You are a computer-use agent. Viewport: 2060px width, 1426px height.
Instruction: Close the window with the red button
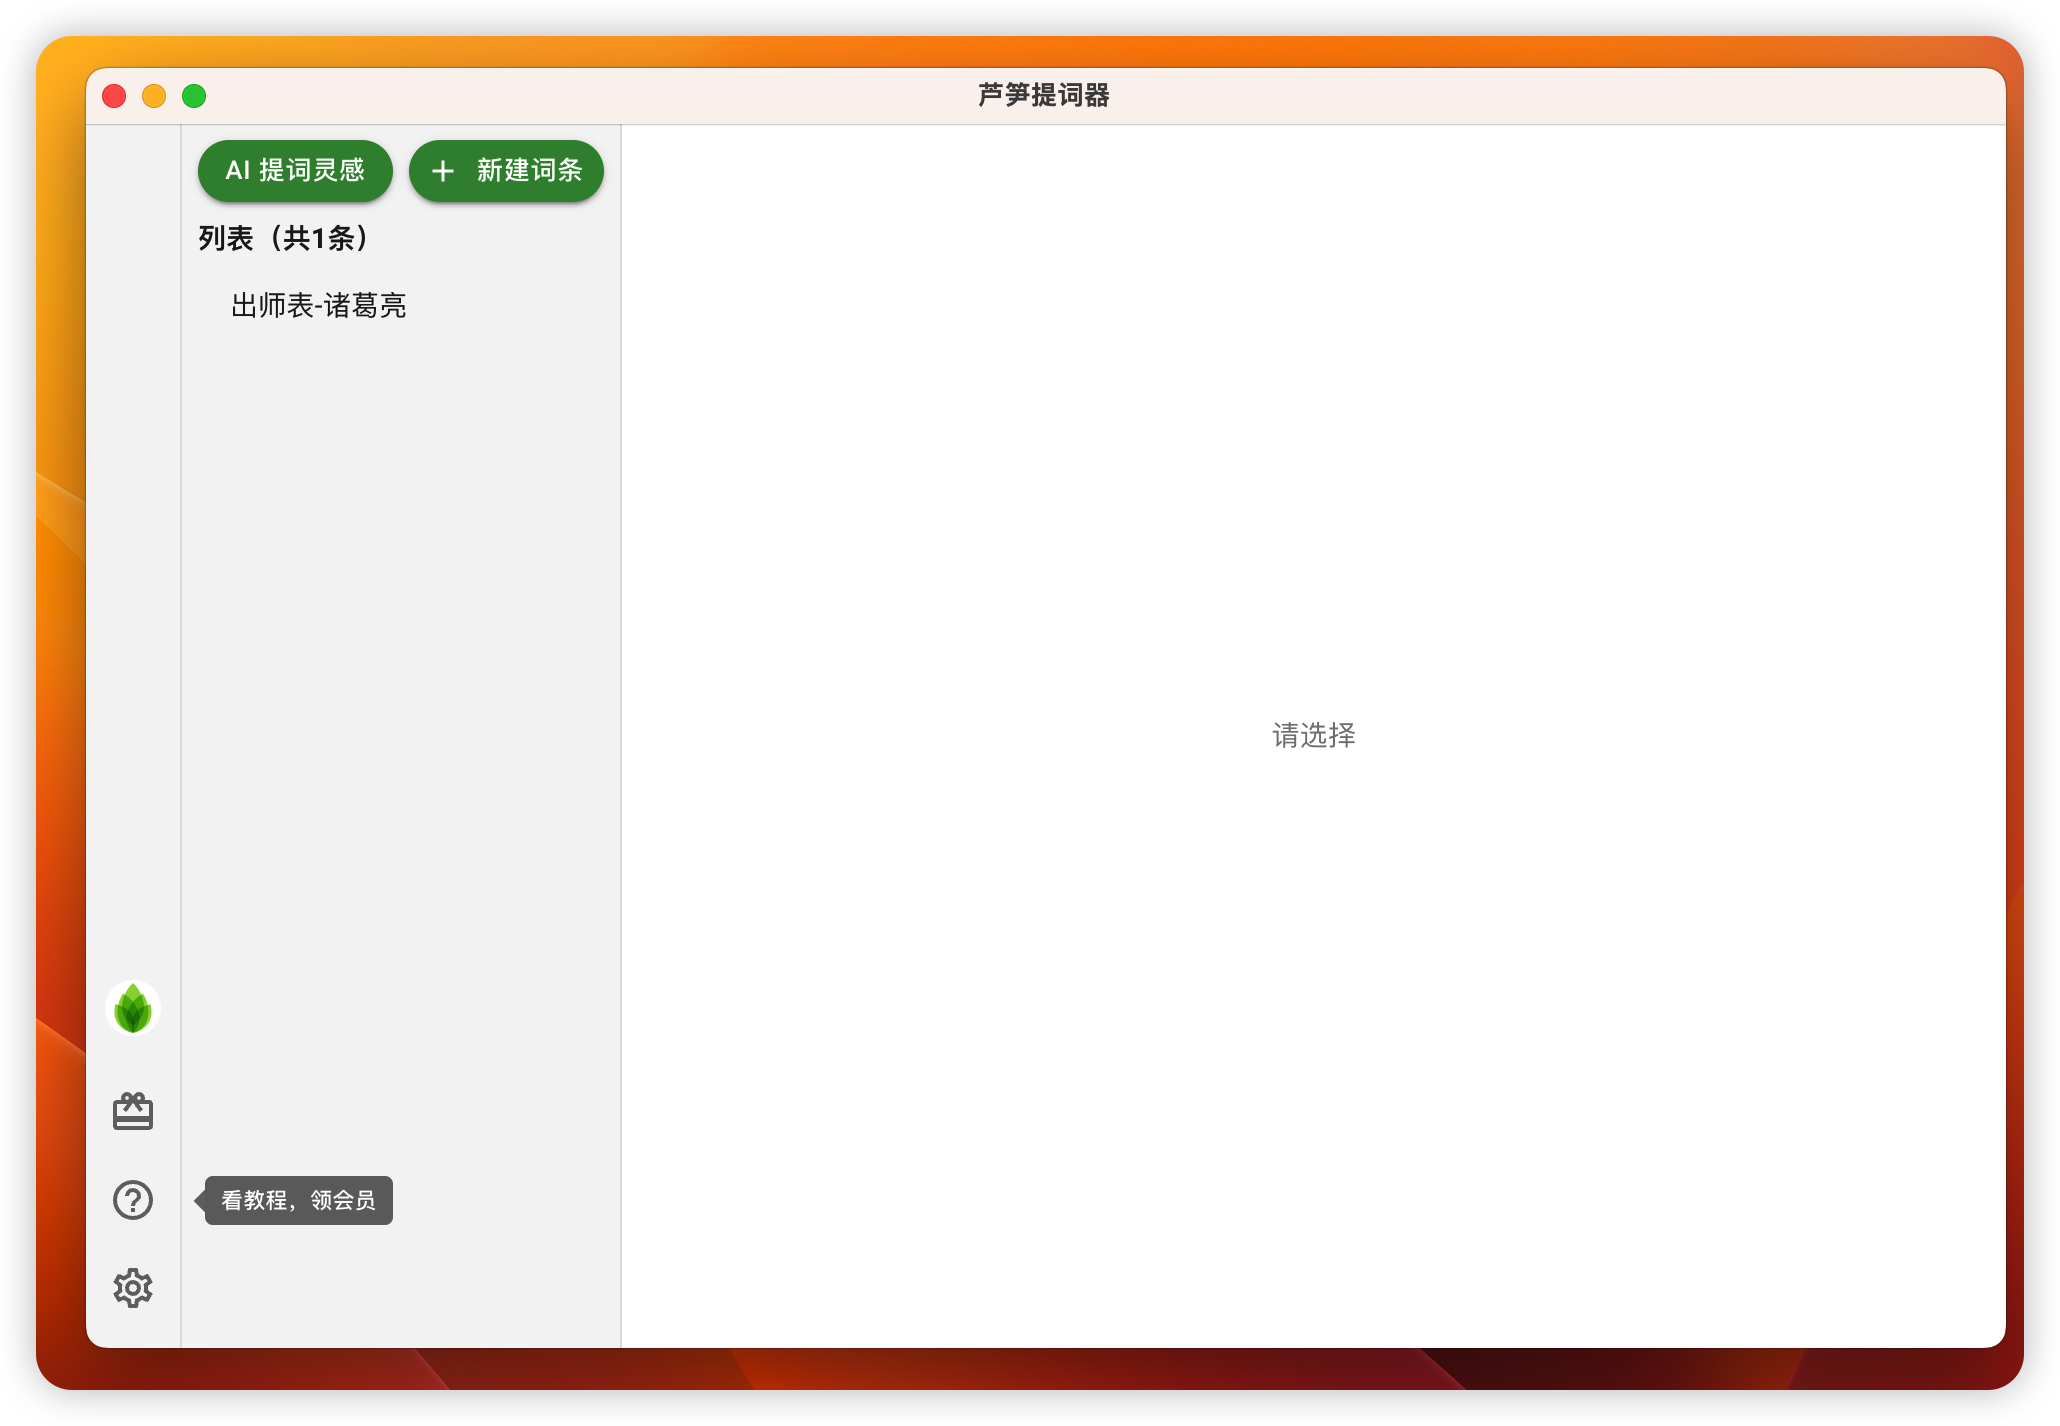(114, 96)
